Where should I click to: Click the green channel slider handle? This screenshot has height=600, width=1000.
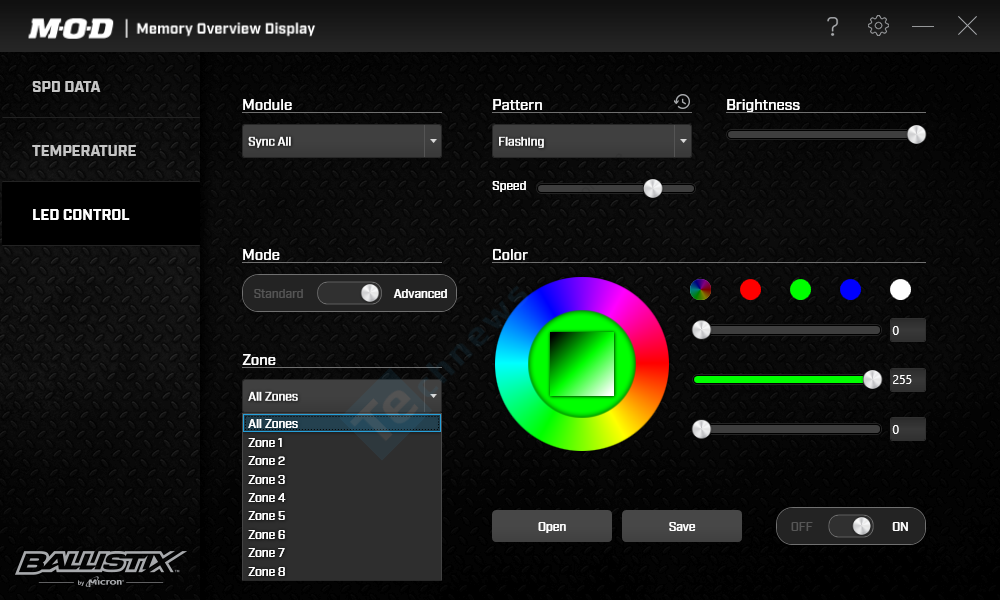[872, 379]
